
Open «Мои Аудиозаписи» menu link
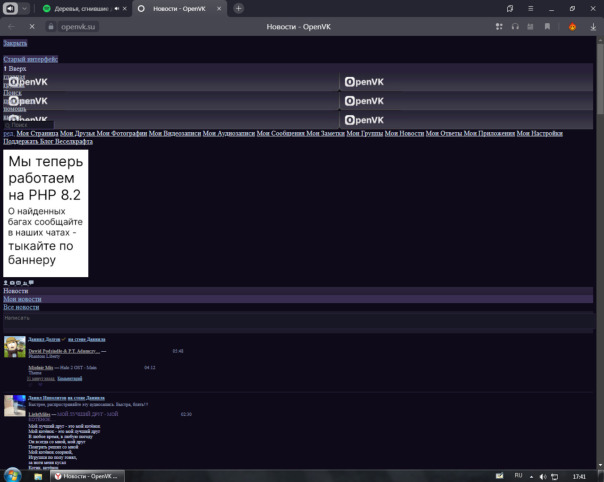coord(229,133)
